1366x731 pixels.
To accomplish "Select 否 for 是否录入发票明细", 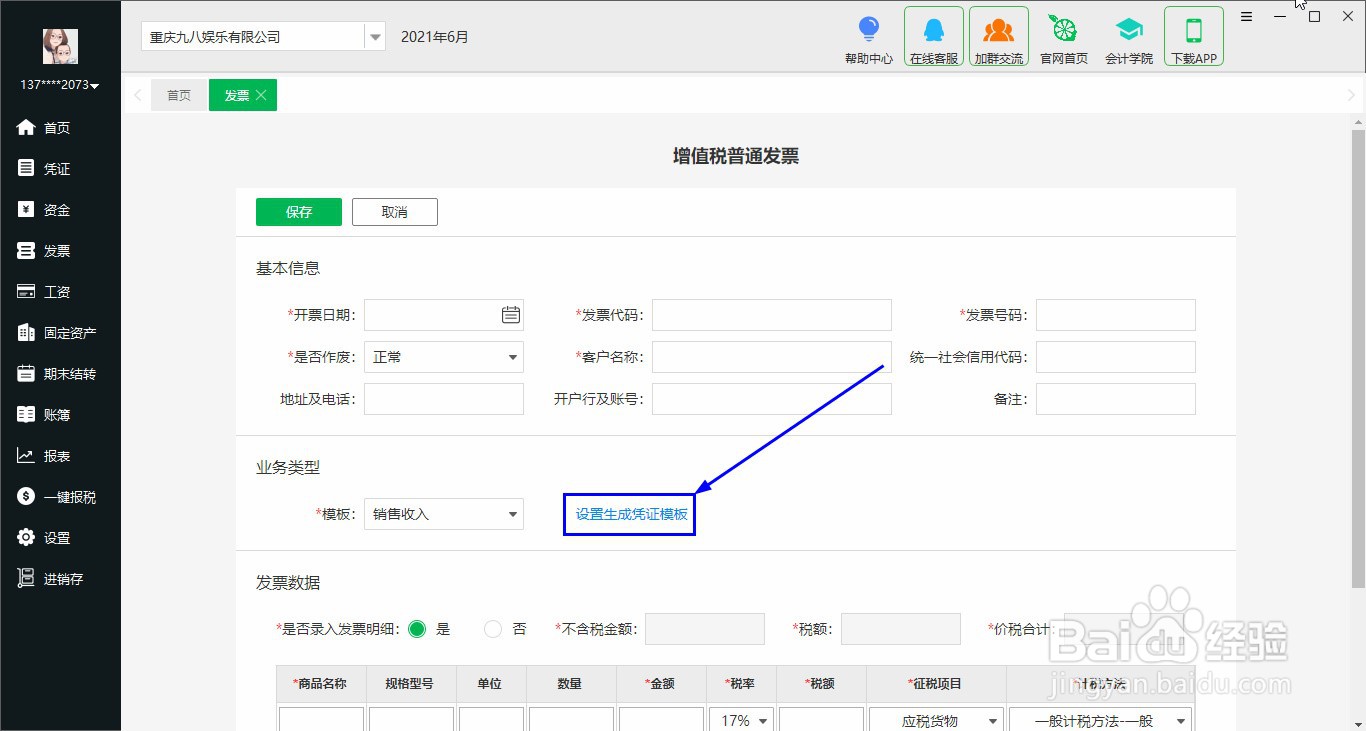I will pos(493,629).
